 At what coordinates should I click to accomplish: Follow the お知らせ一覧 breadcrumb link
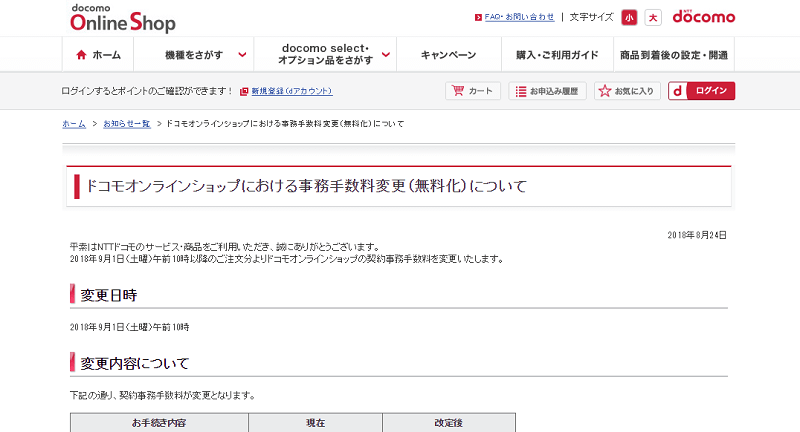(127, 123)
